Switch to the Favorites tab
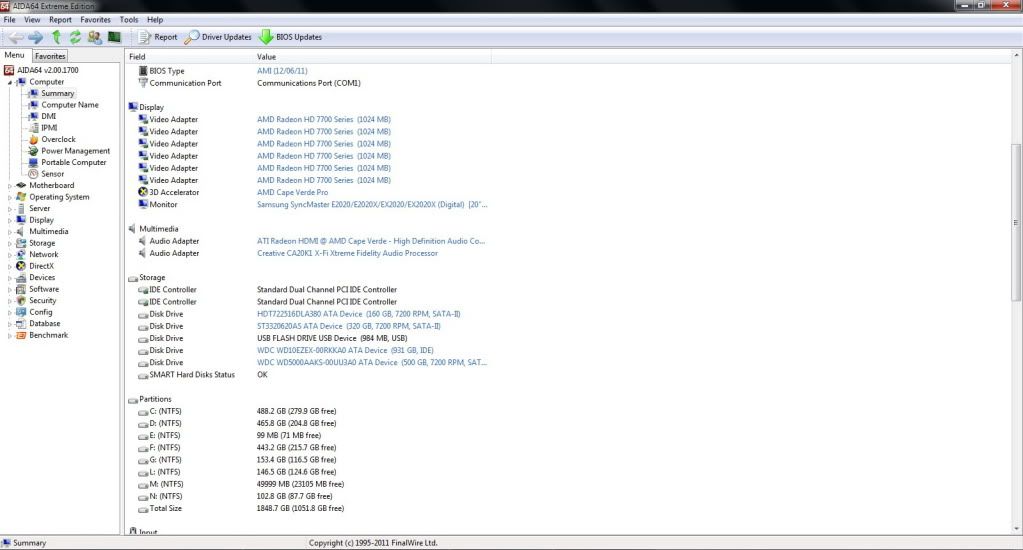Image resolution: width=1023 pixels, height=550 pixels. pos(50,56)
